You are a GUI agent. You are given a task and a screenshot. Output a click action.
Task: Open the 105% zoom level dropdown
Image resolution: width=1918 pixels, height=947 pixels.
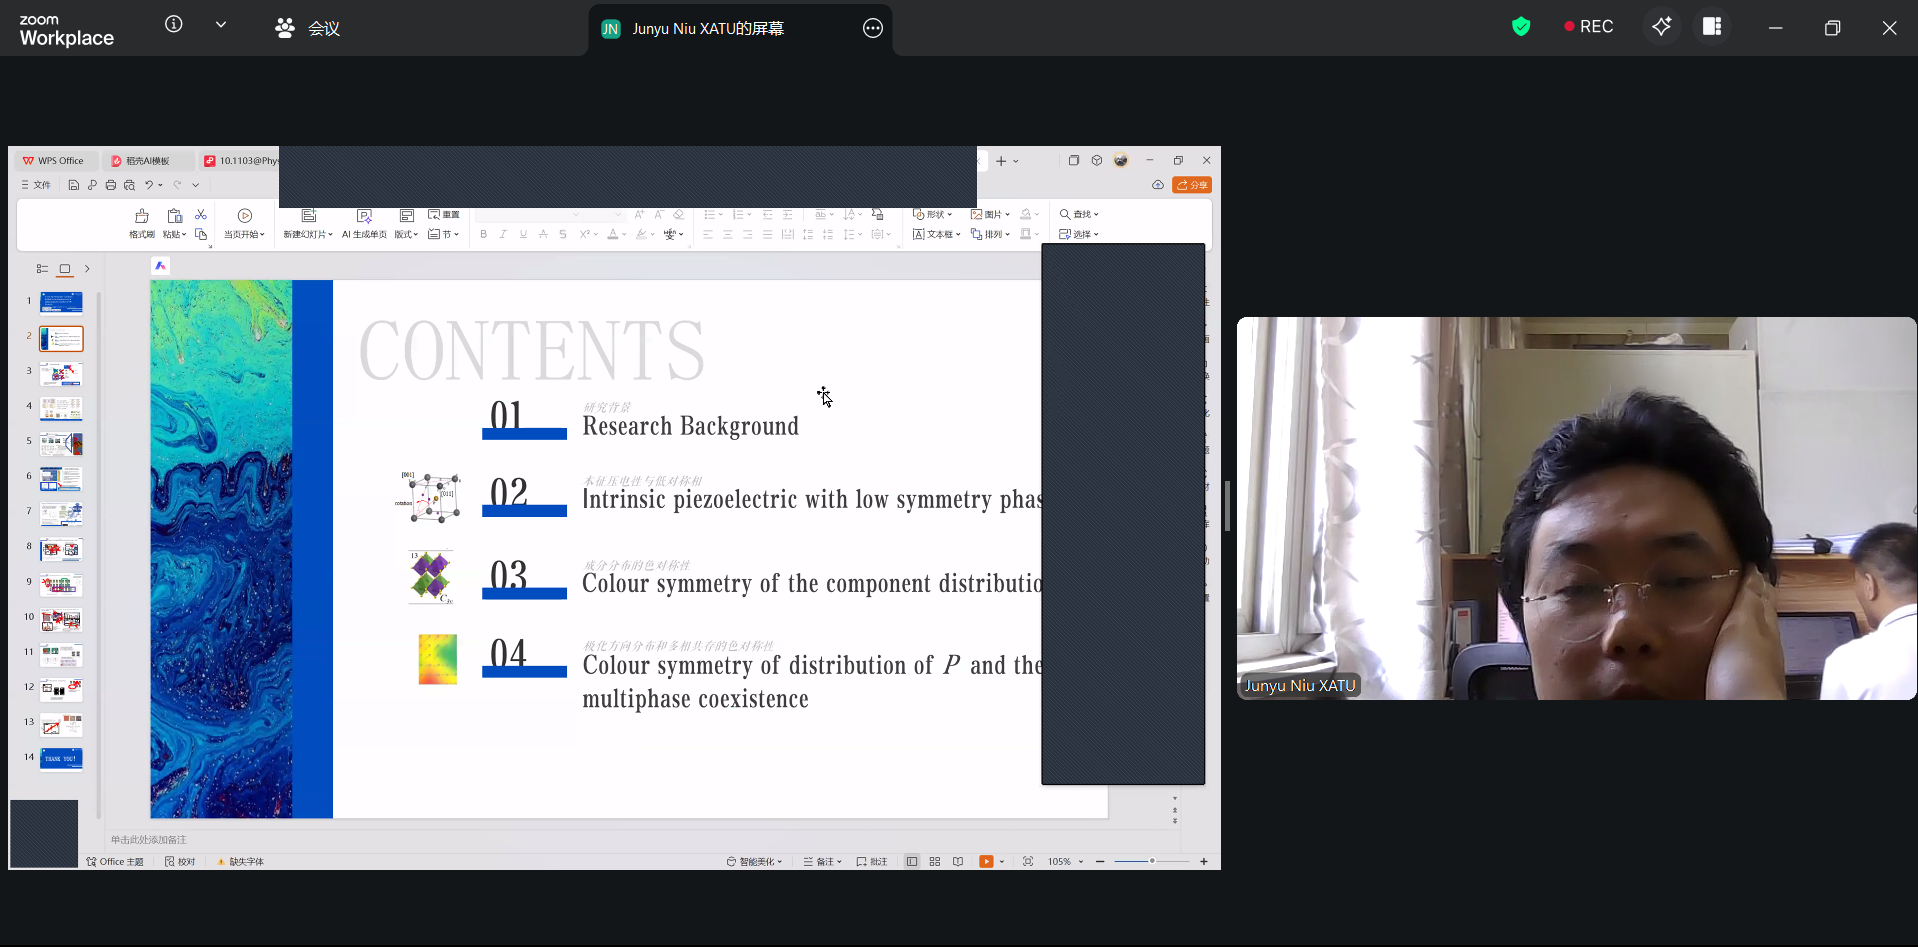coord(1066,861)
